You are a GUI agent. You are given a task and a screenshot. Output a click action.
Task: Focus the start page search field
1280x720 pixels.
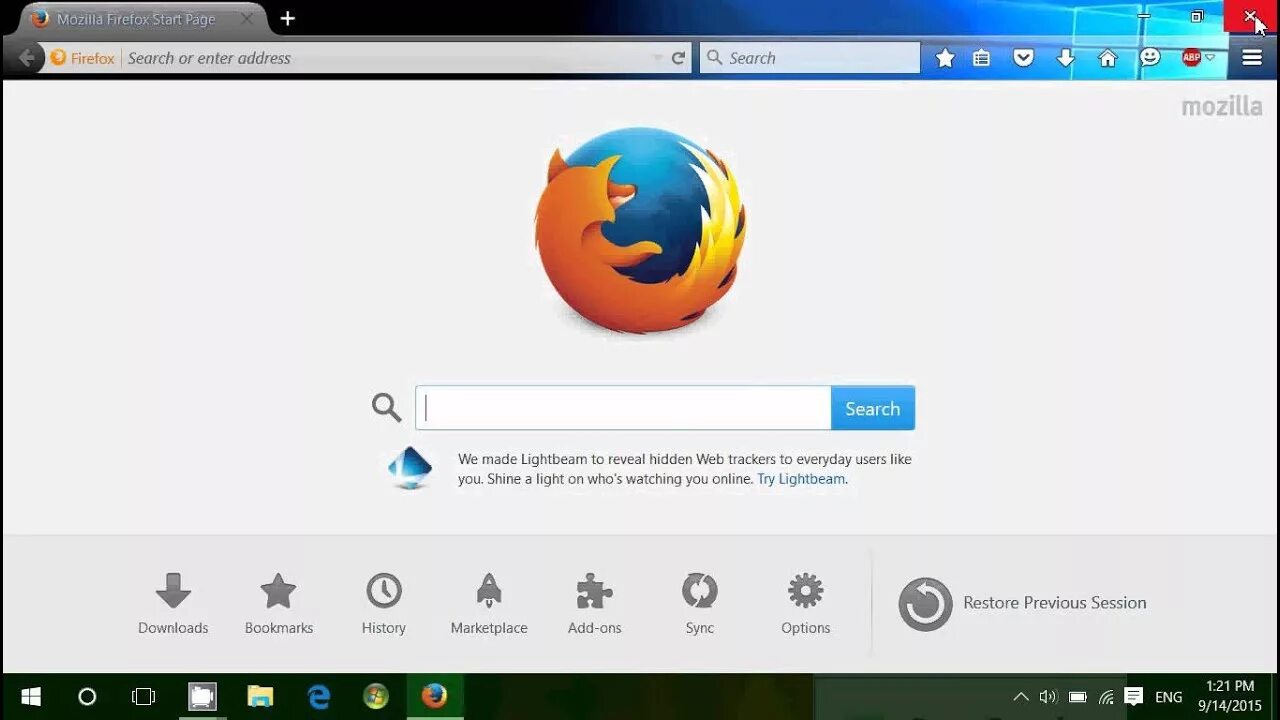click(x=623, y=408)
